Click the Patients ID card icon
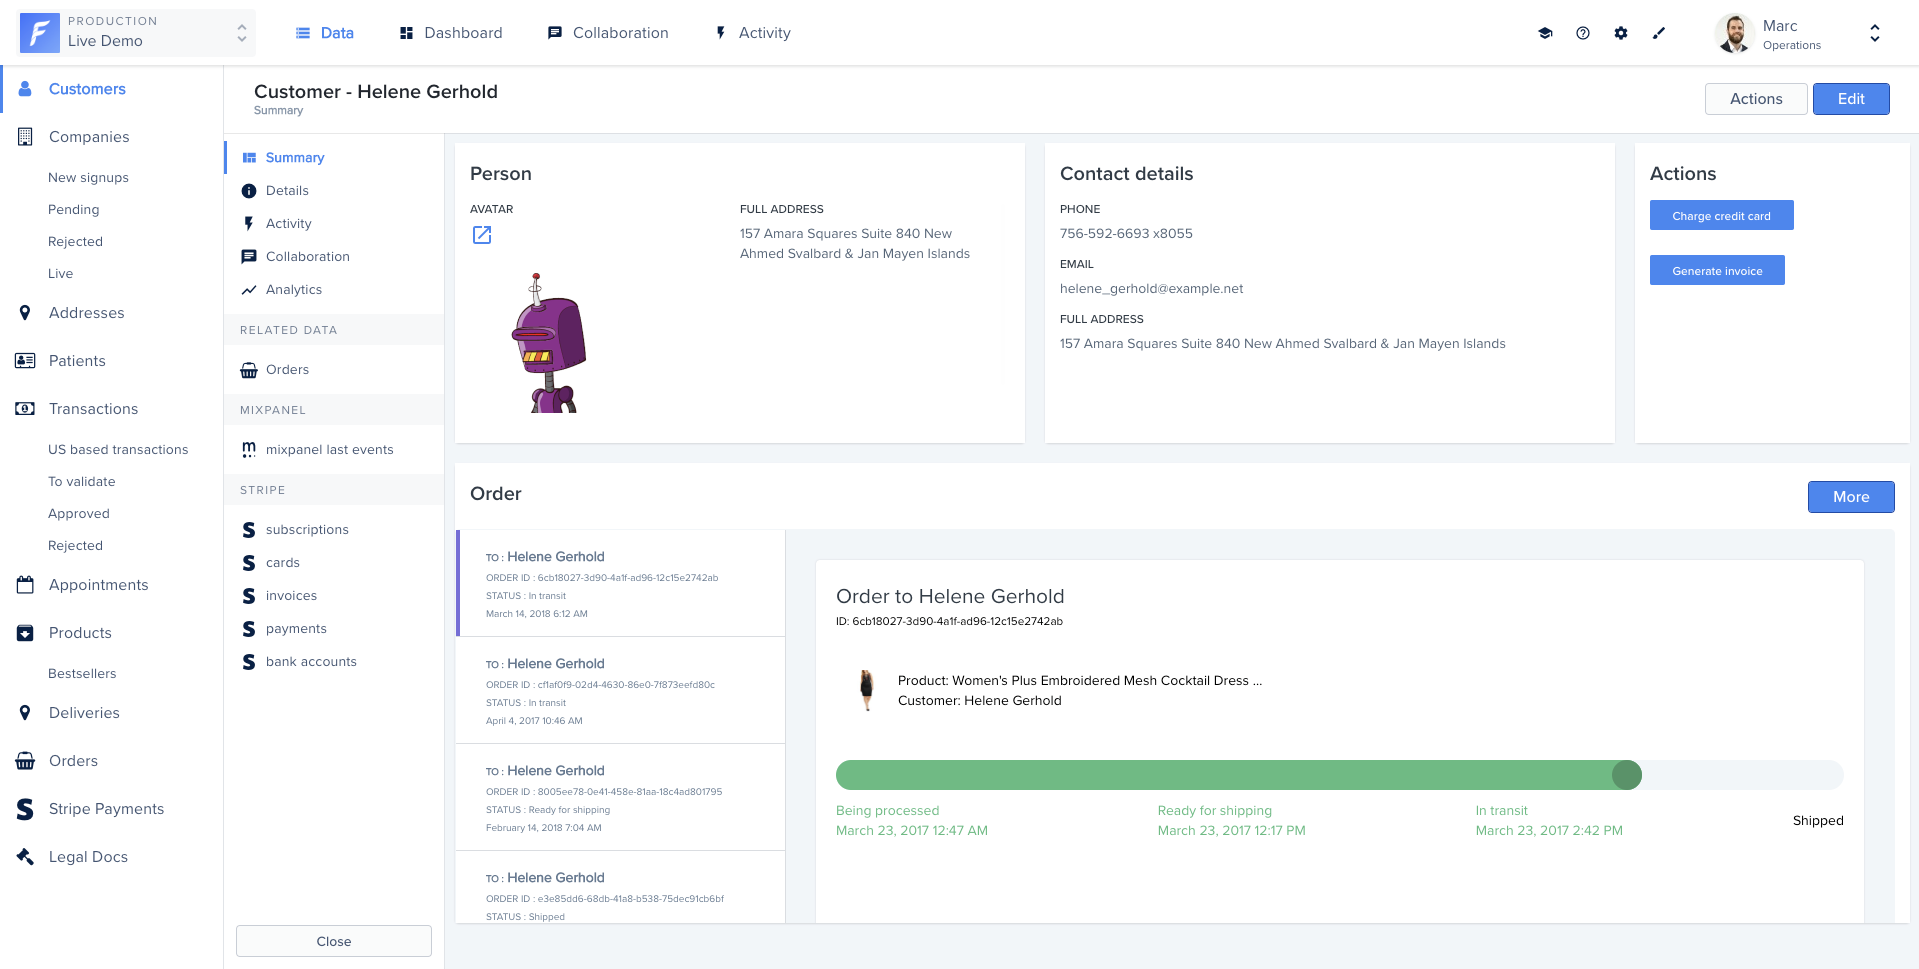 [25, 361]
